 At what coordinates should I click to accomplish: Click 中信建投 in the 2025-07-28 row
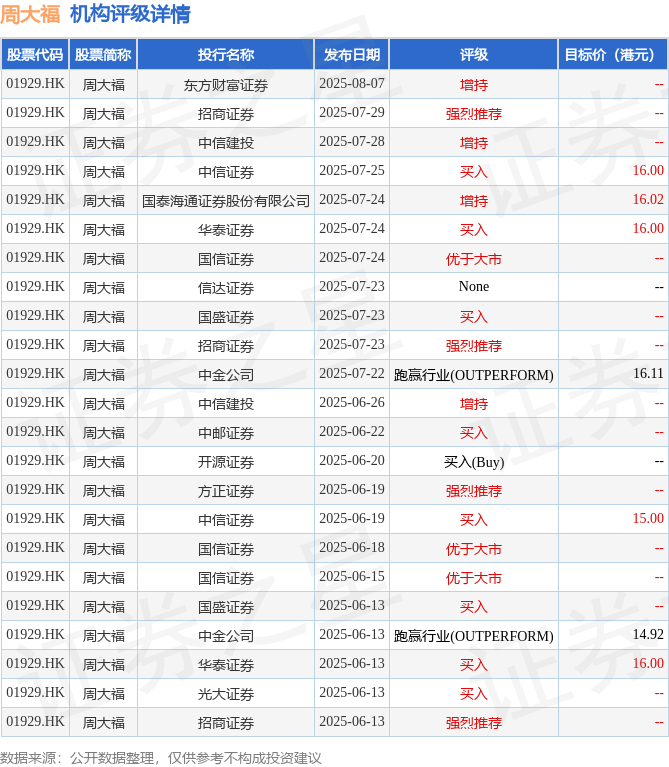[x=226, y=143]
